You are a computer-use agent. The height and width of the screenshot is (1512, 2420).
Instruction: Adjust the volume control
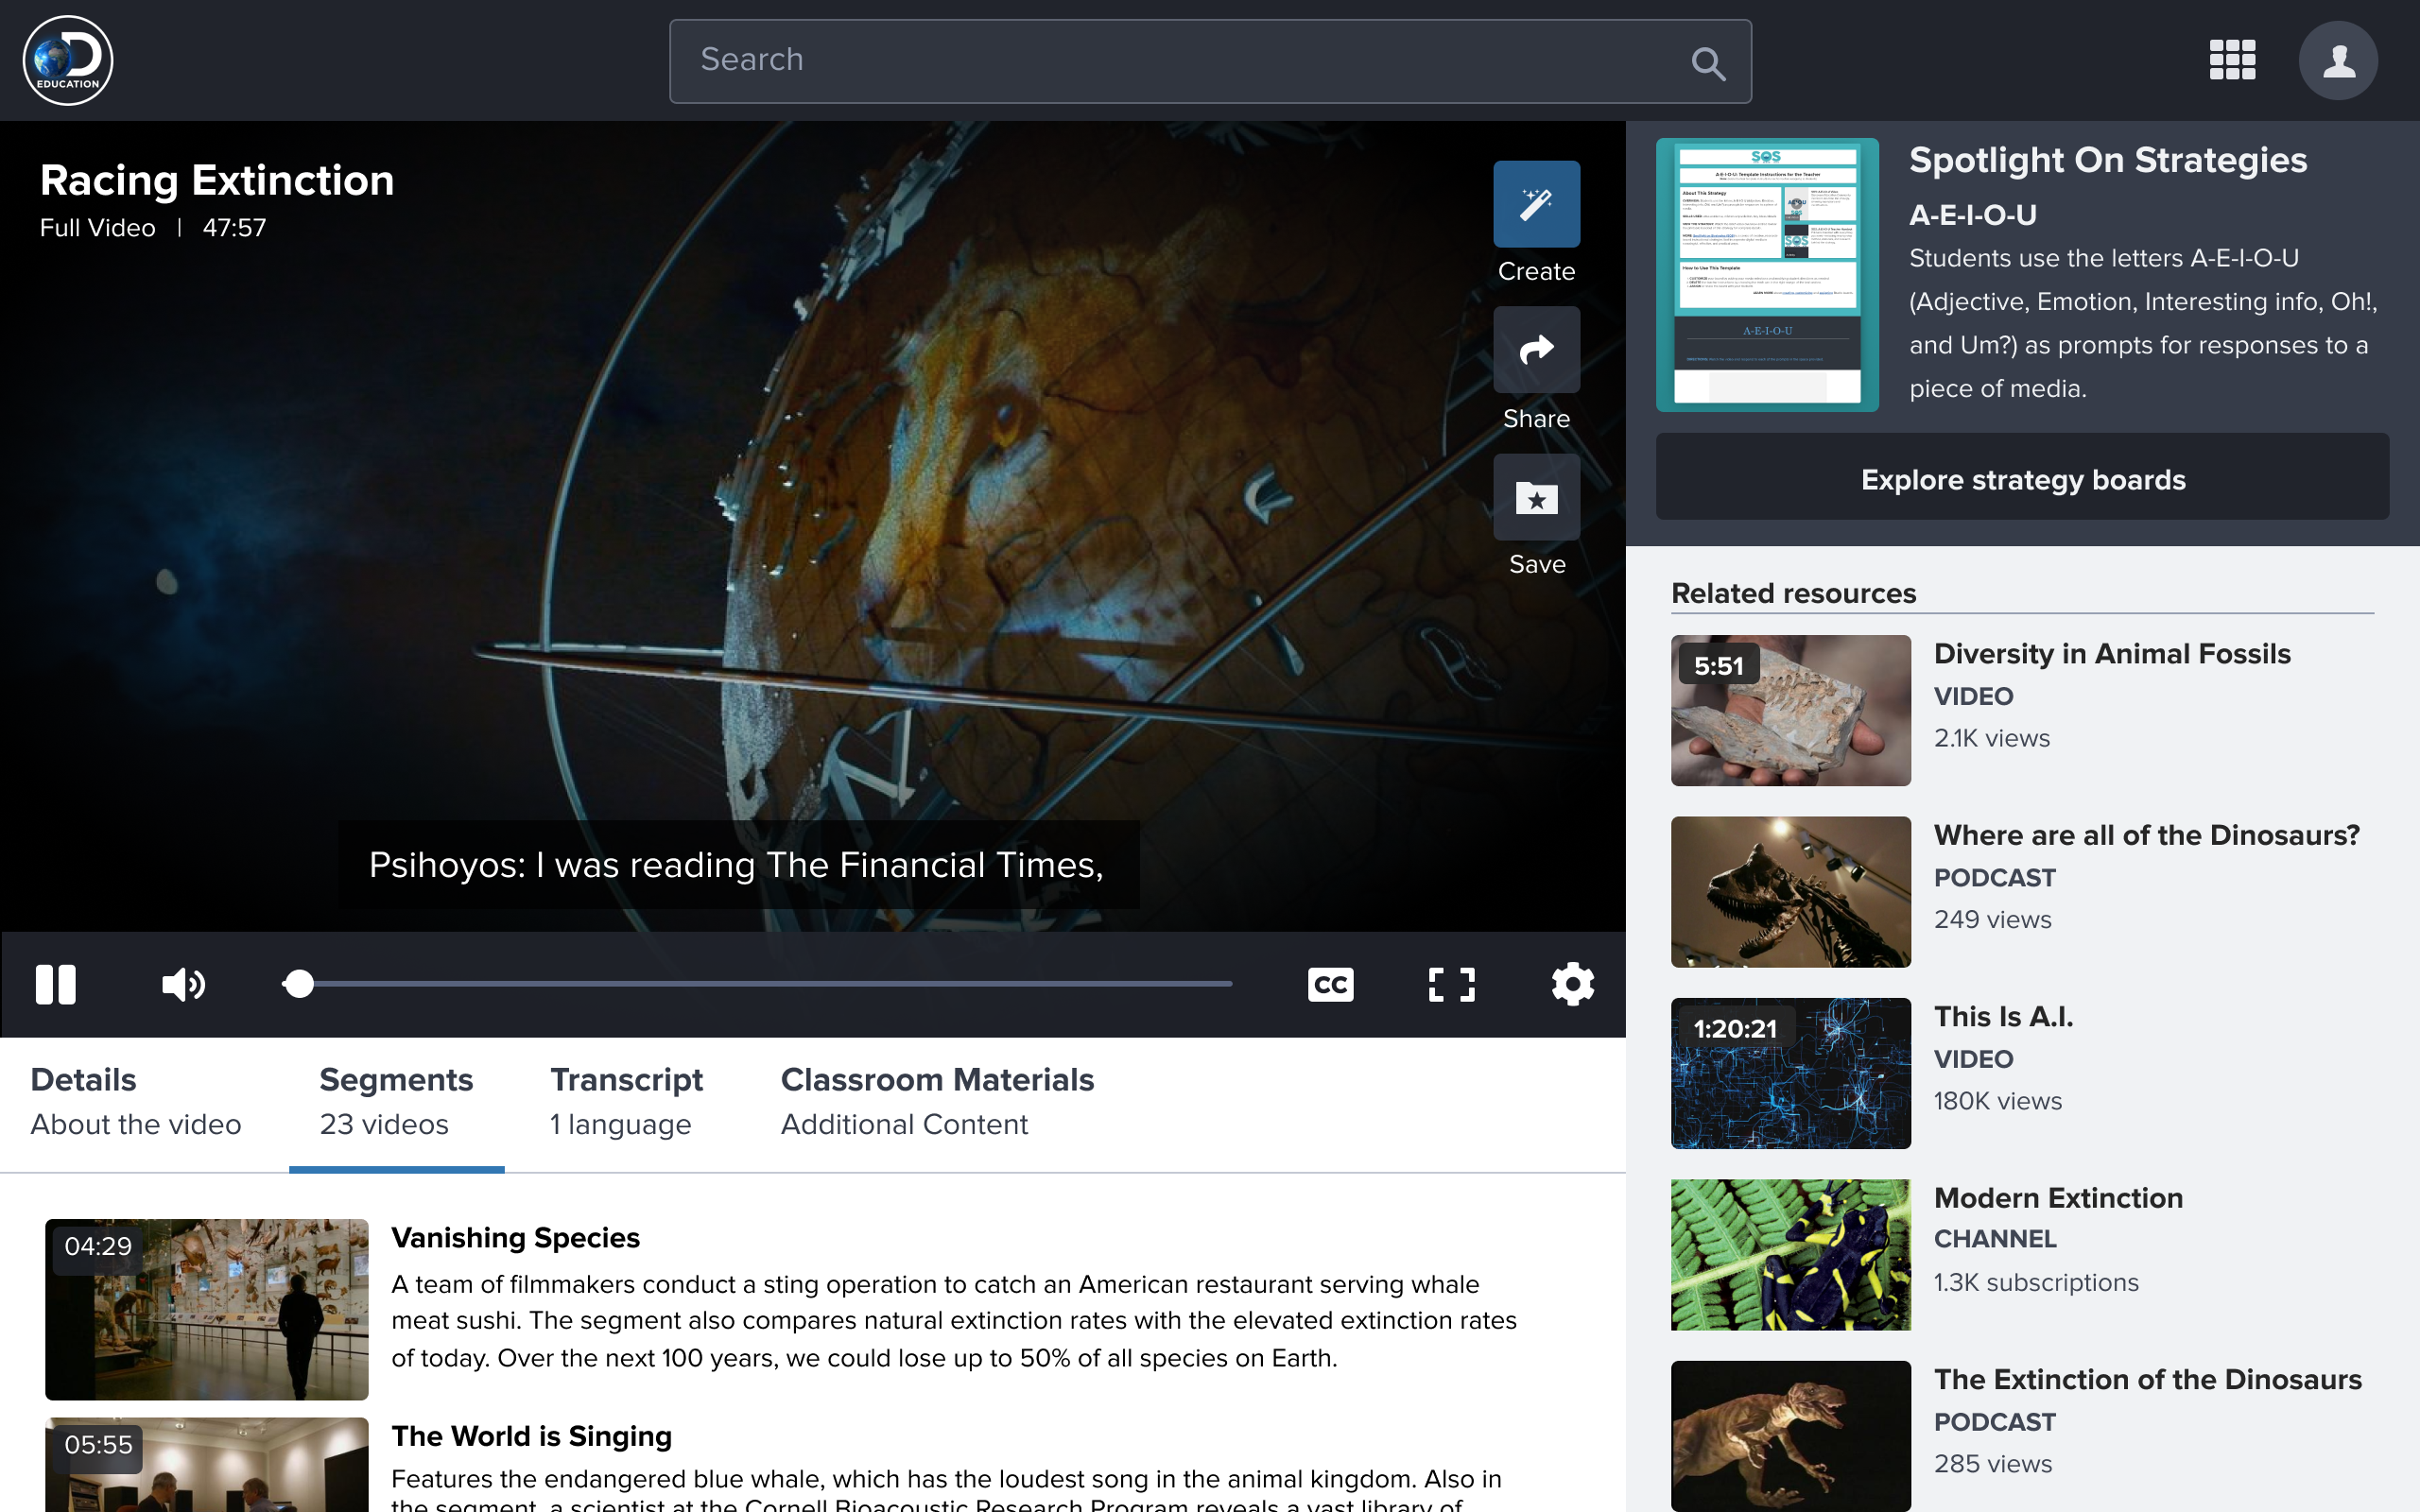pyautogui.click(x=183, y=984)
